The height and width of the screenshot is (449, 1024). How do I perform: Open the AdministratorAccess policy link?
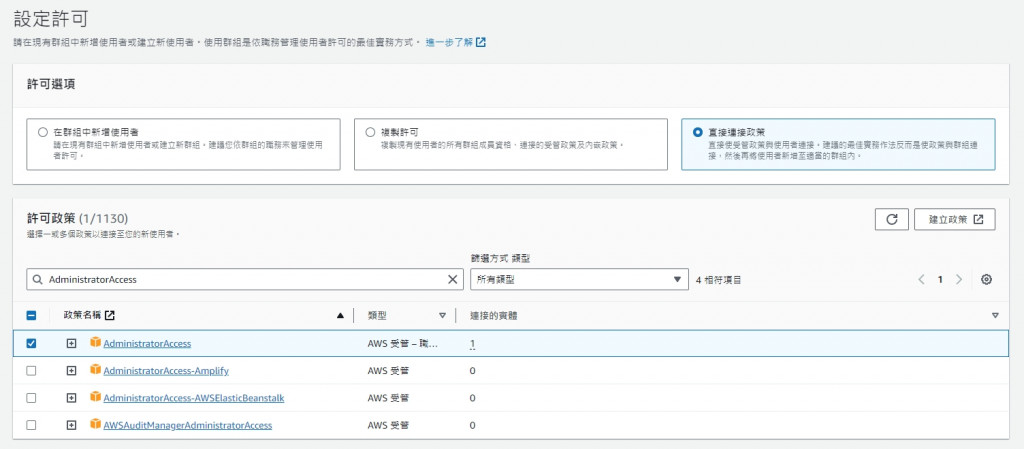point(147,343)
